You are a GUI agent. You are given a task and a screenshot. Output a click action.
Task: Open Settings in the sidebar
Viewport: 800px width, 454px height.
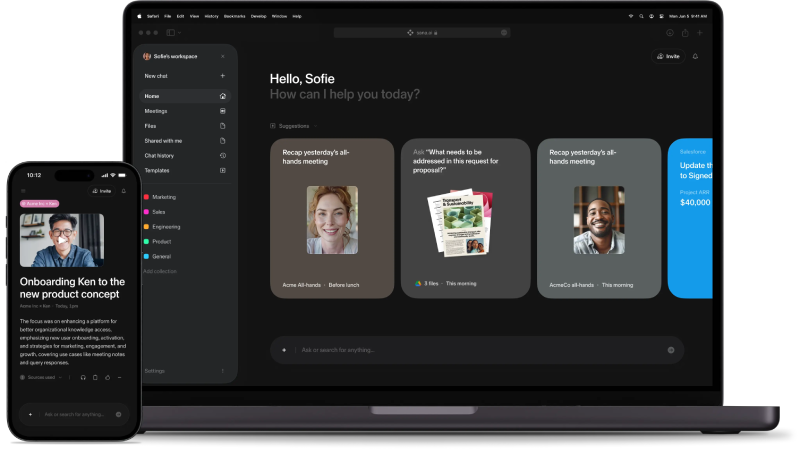pyautogui.click(x=155, y=371)
